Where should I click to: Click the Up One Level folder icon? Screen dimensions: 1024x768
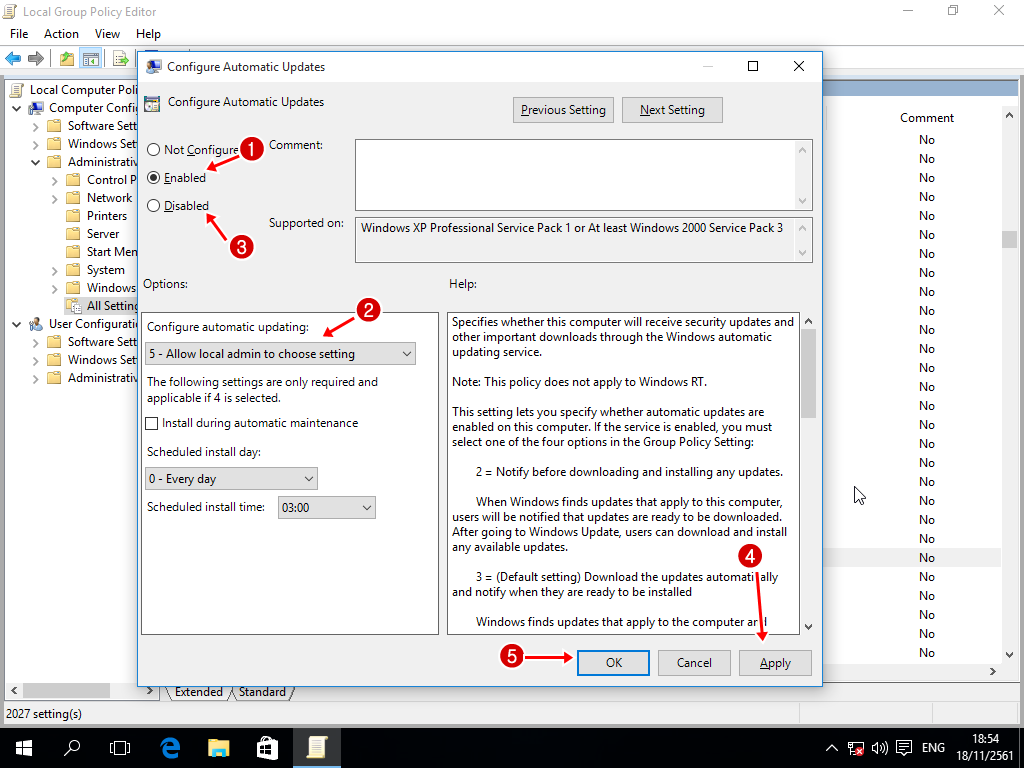67,59
